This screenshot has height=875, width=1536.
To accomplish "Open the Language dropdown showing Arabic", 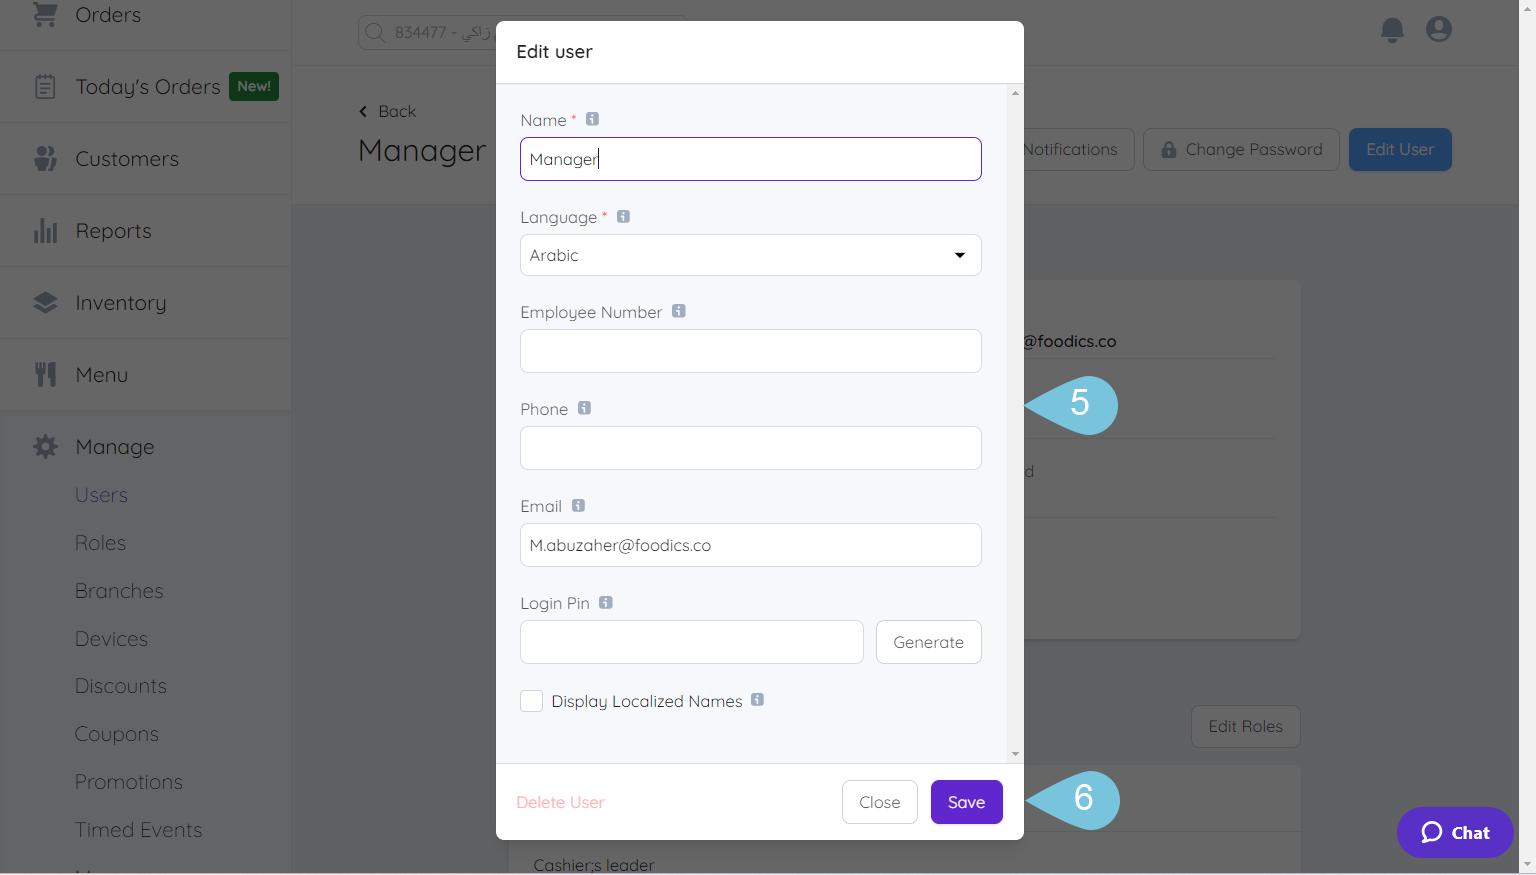I will [750, 255].
